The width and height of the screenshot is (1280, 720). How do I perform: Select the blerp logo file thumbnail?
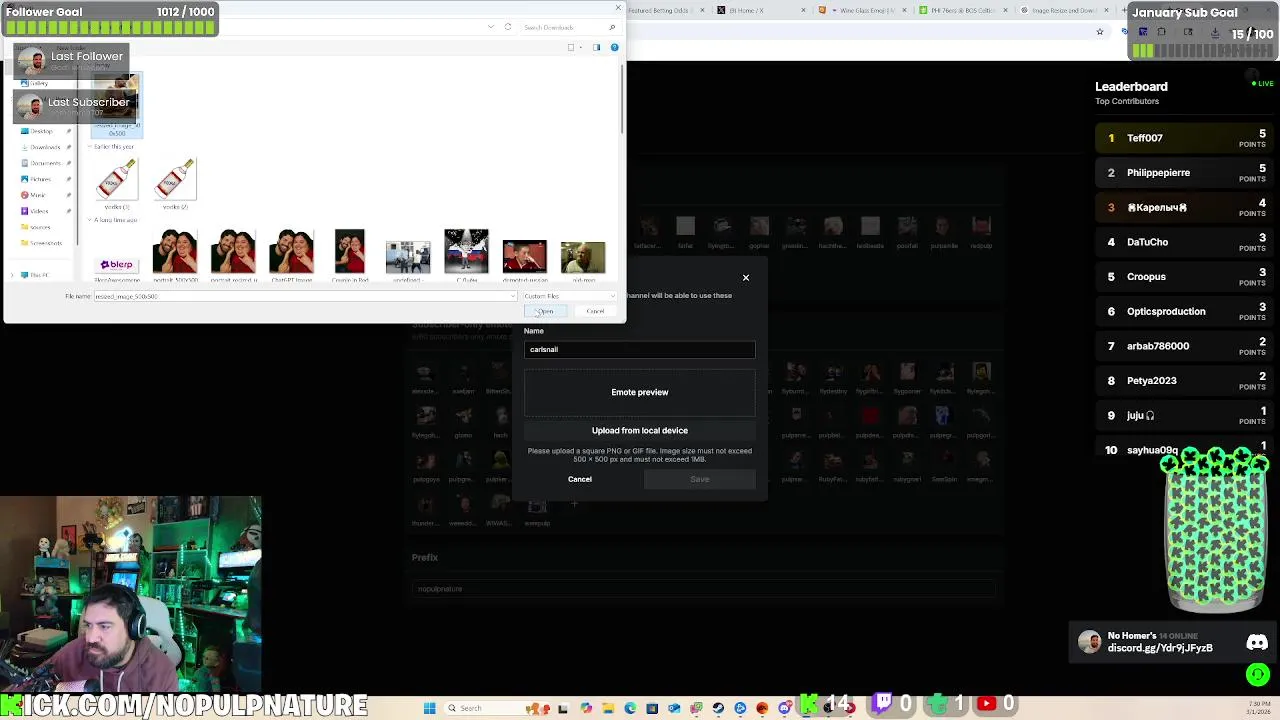coord(117,264)
